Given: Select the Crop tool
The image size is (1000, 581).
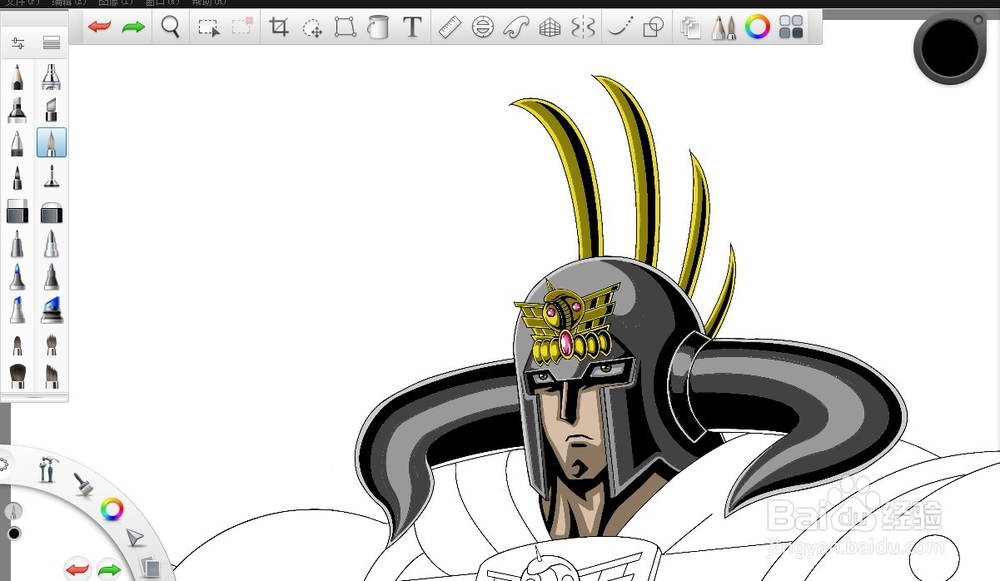Looking at the screenshot, I should [279, 27].
